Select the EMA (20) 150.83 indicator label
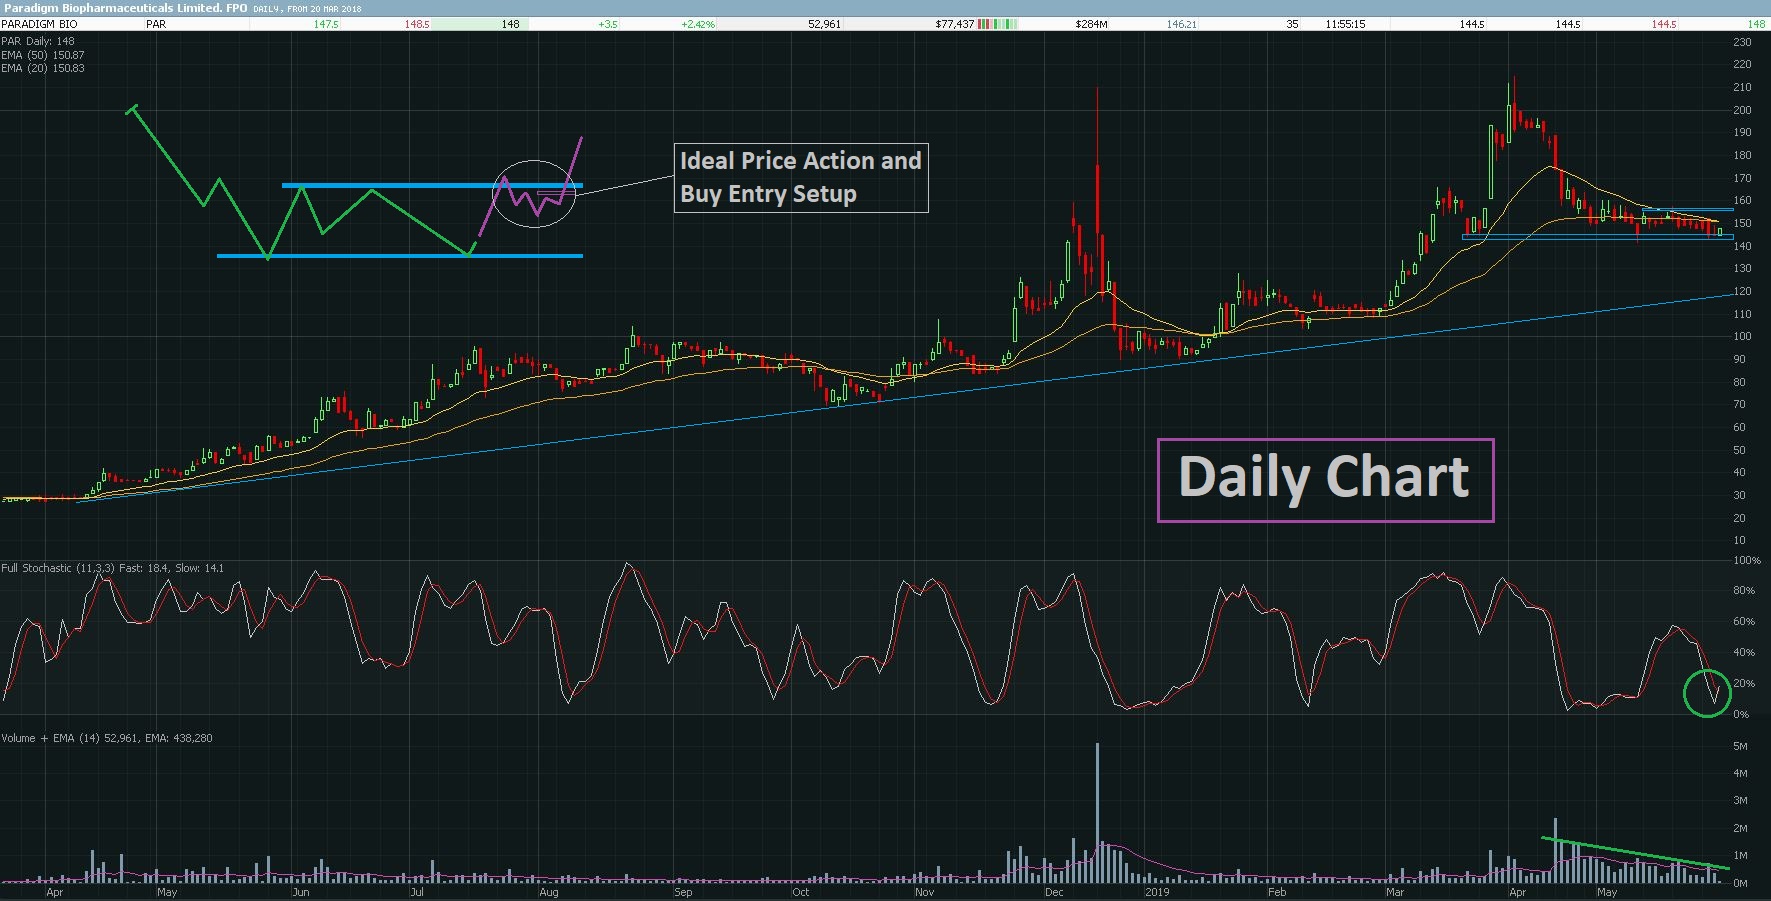 pyautogui.click(x=43, y=68)
